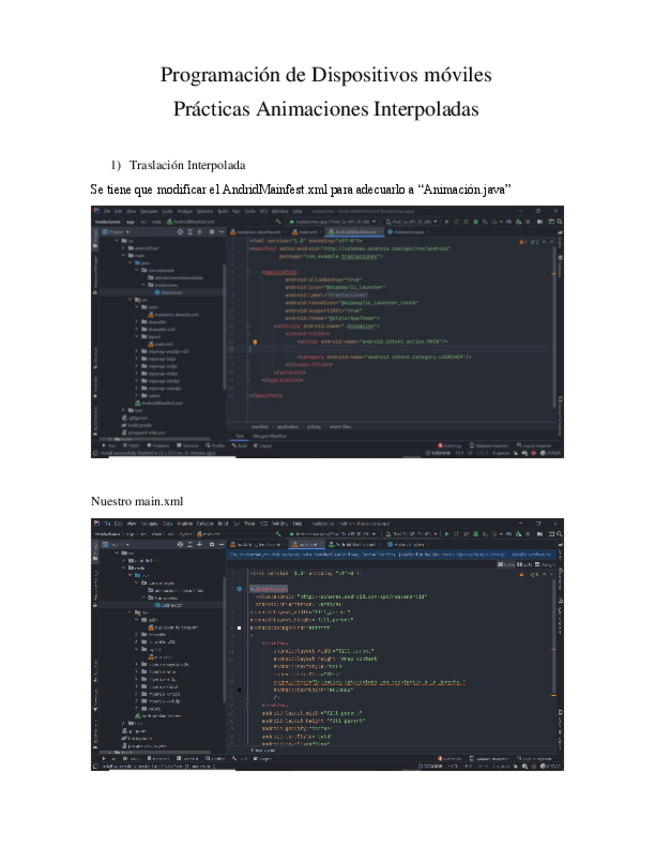This screenshot has height=848, width=655.
Task: Switch to traslacion_derecha.xml tab in AndroidManifest screenshot
Action: [x=259, y=232]
